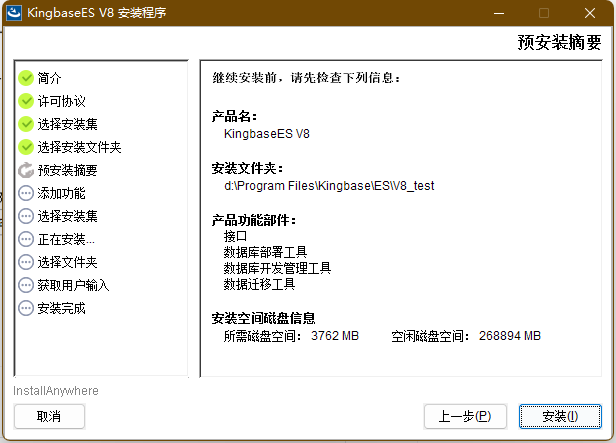Cancel the installer with 取消
Image resolution: width=616 pixels, height=443 pixels.
(49, 416)
